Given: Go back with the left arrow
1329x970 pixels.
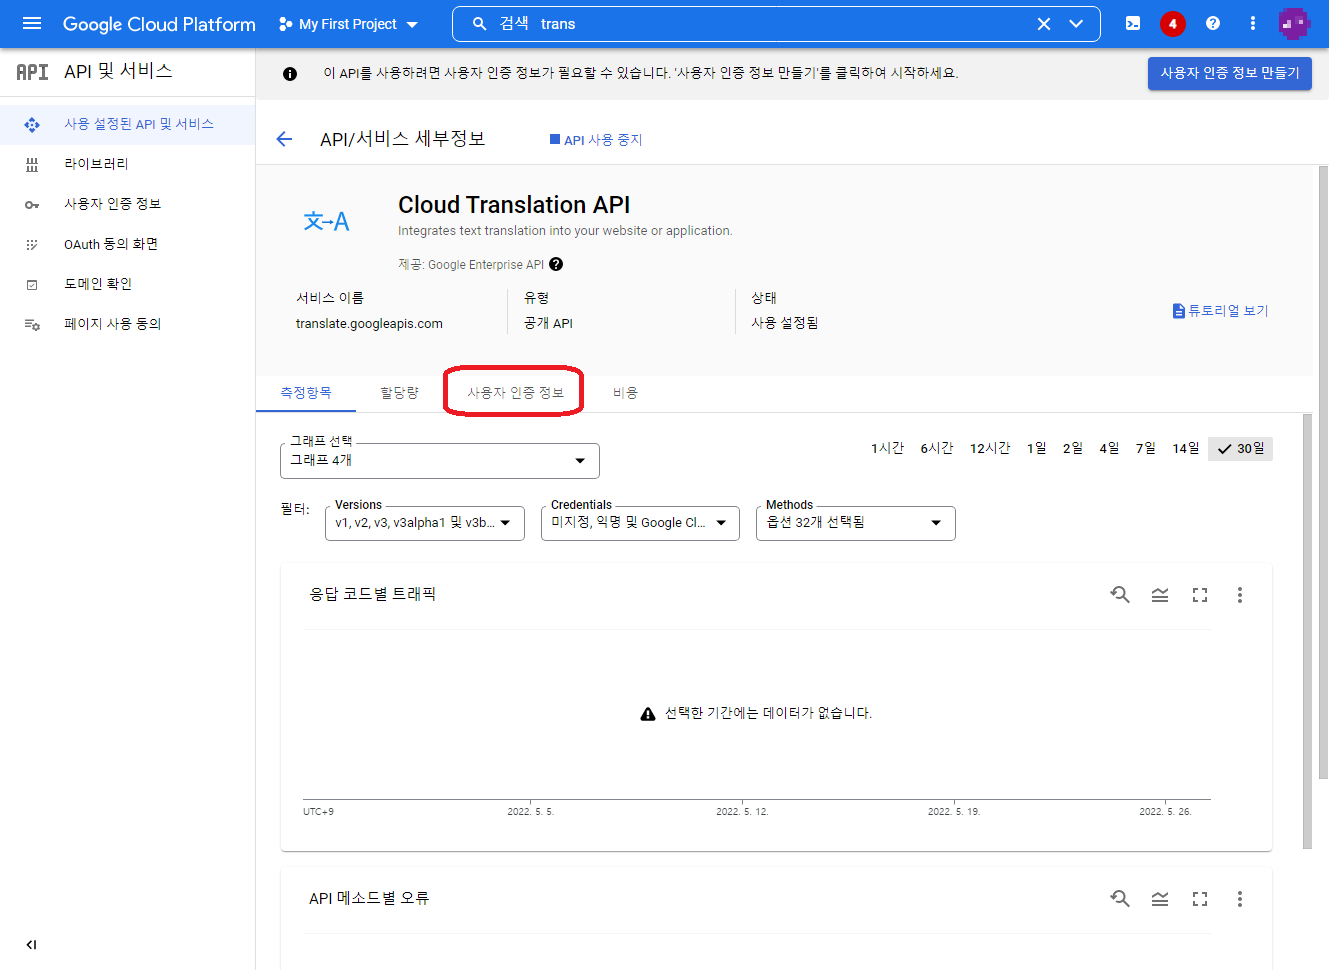Looking at the screenshot, I should click(x=284, y=139).
